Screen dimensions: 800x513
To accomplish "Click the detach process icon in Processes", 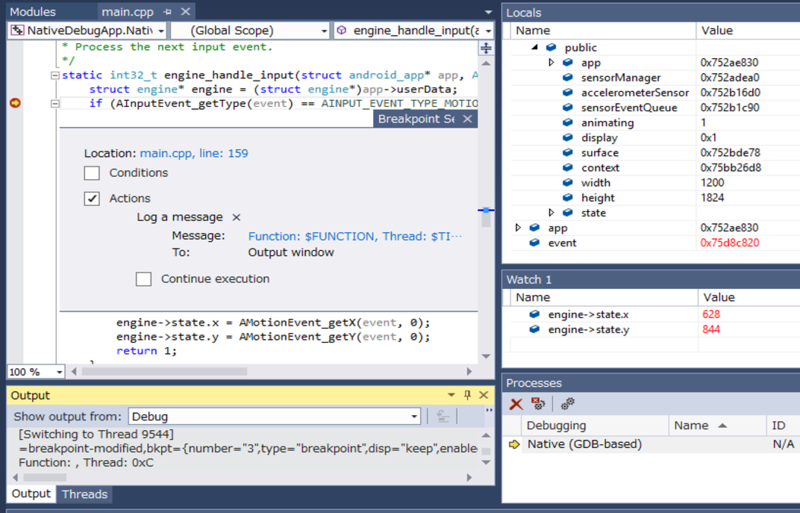I will [x=538, y=404].
